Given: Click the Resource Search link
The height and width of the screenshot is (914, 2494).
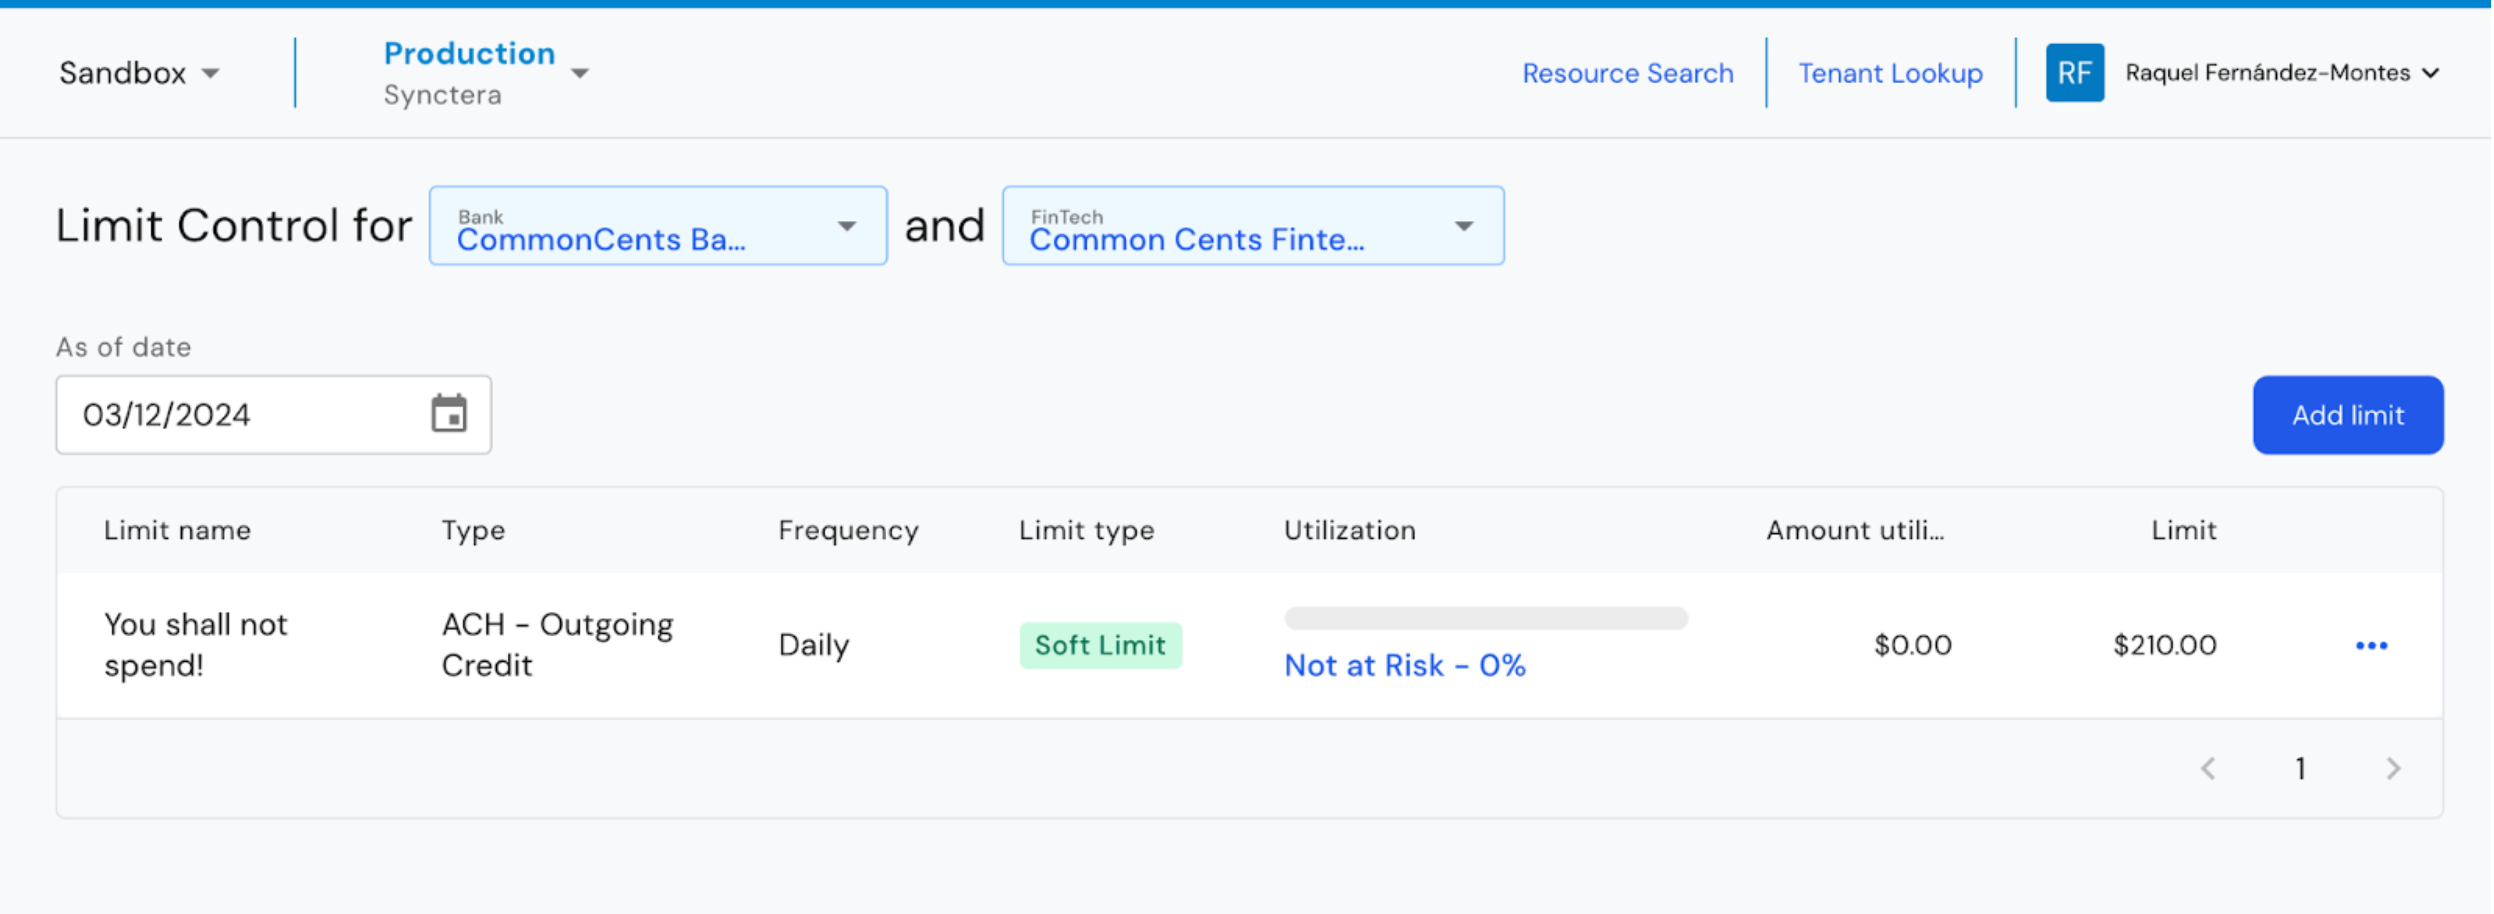Looking at the screenshot, I should coord(1627,73).
